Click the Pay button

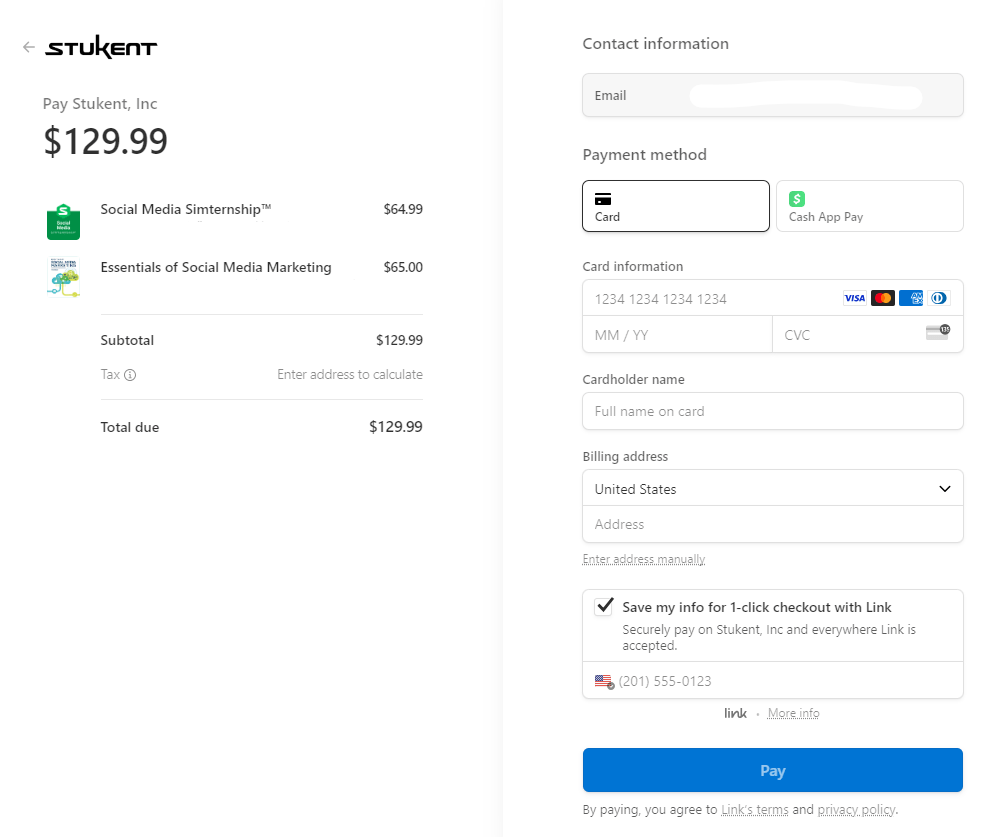pyautogui.click(x=772, y=770)
